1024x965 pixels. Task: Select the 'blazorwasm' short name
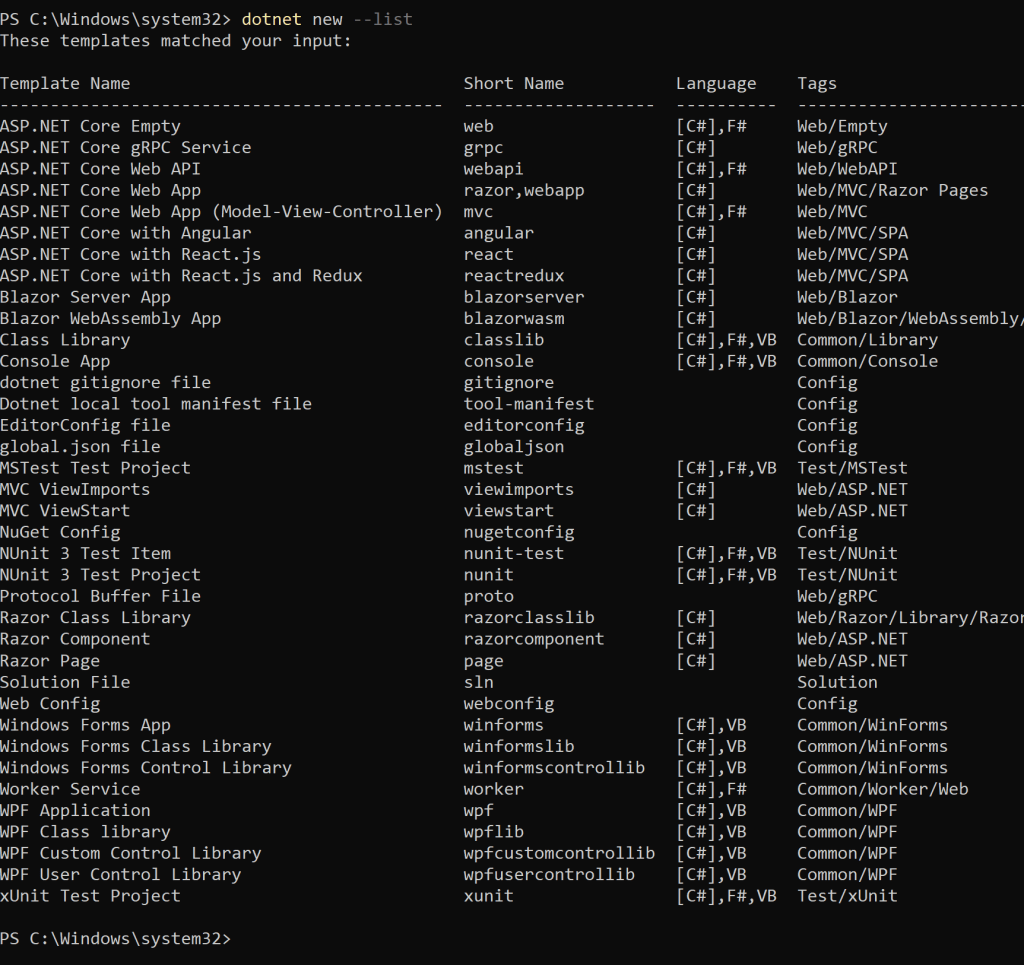click(x=513, y=319)
